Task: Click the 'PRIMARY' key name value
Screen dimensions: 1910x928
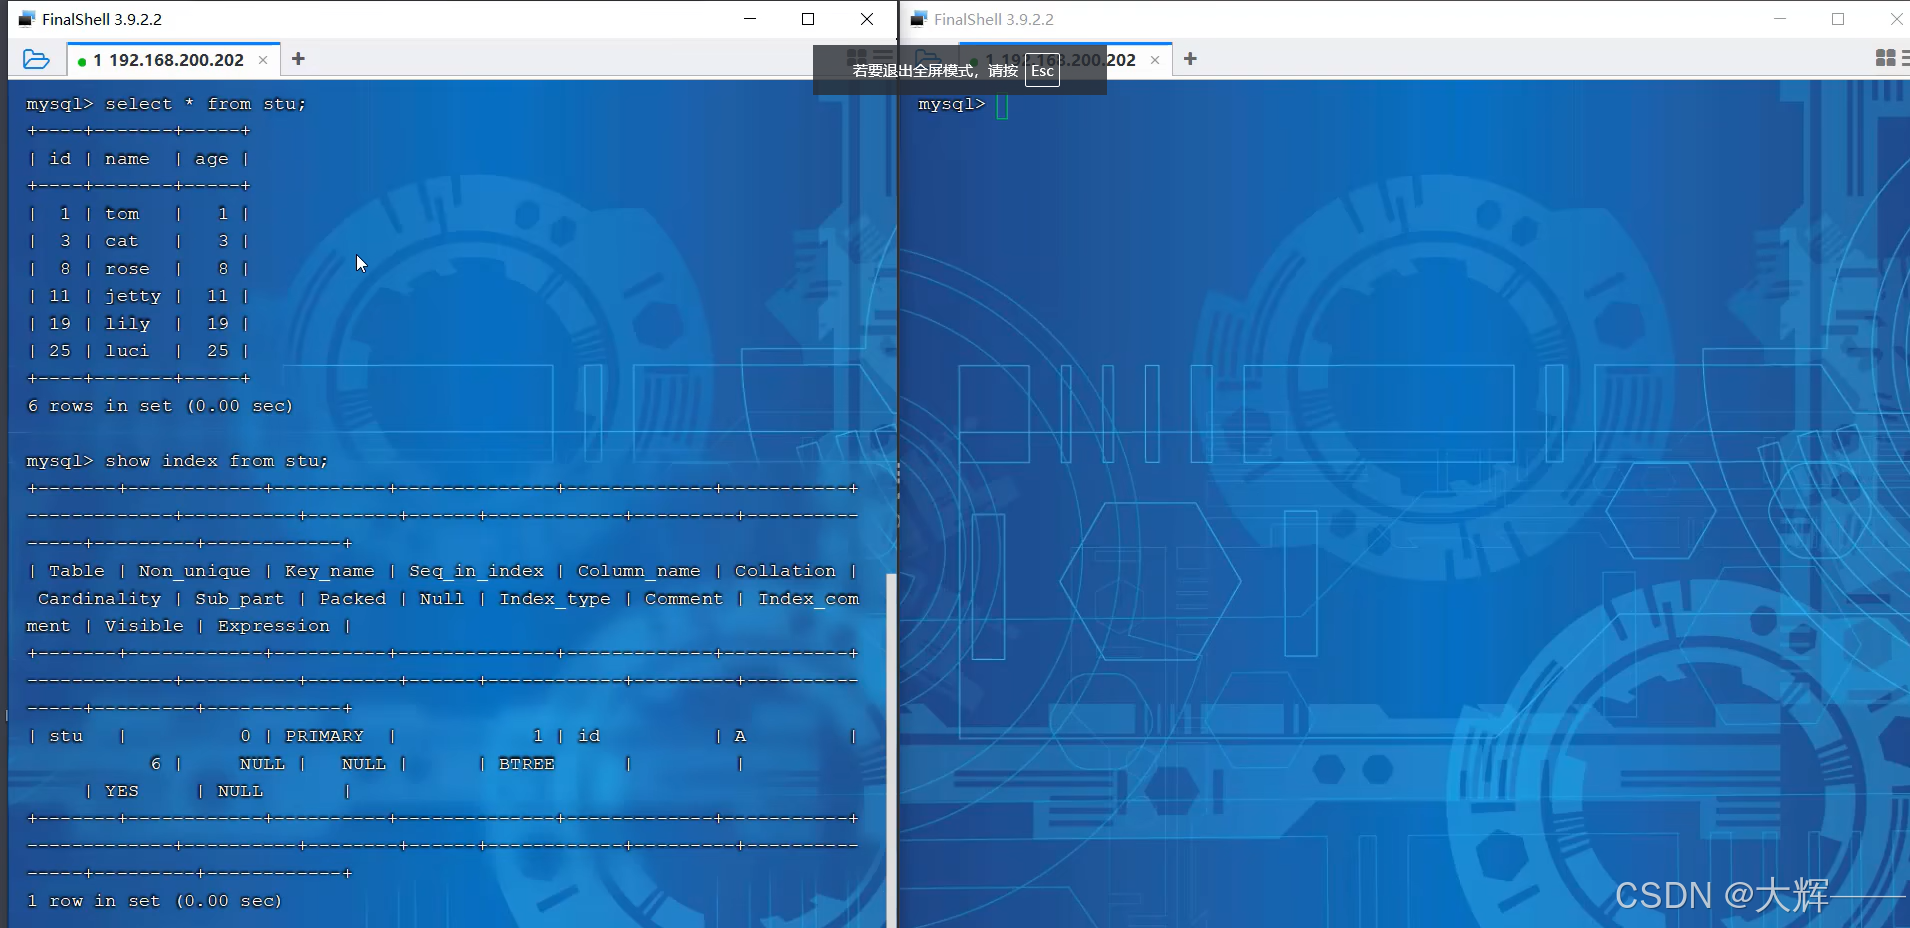Action: [325, 736]
